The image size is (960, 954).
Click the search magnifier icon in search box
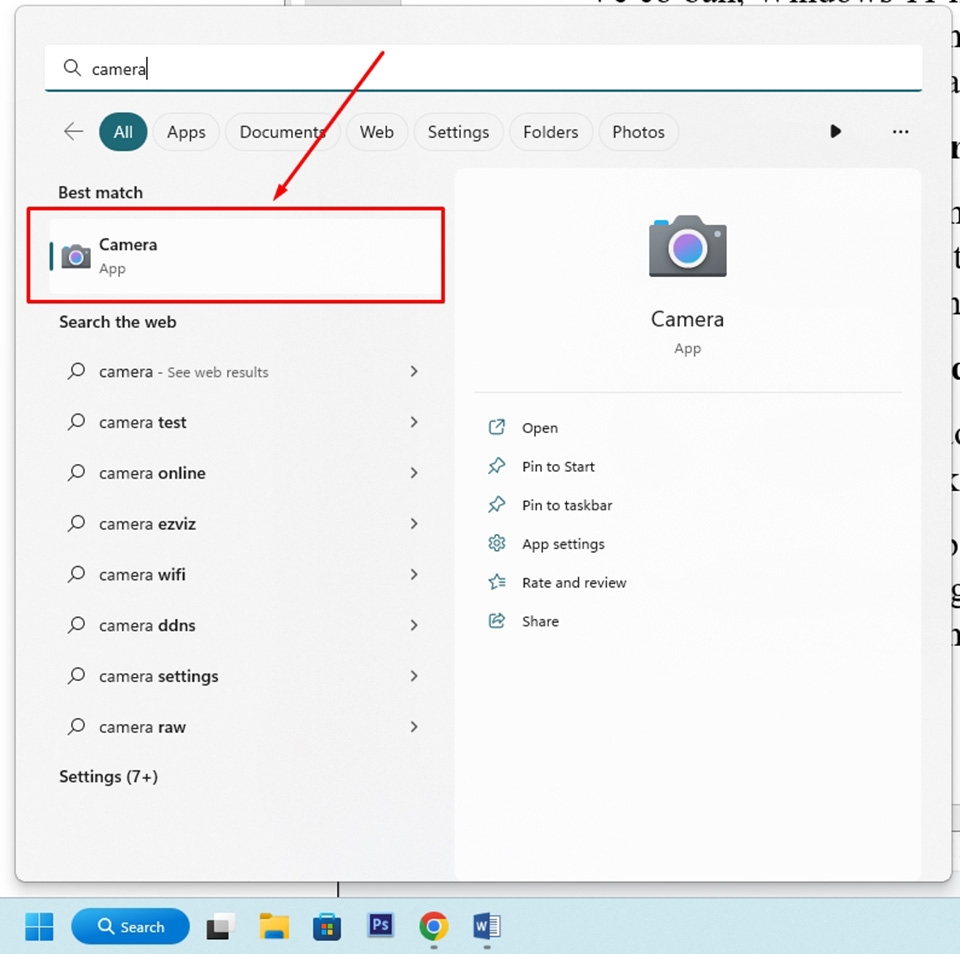pyautogui.click(x=72, y=68)
